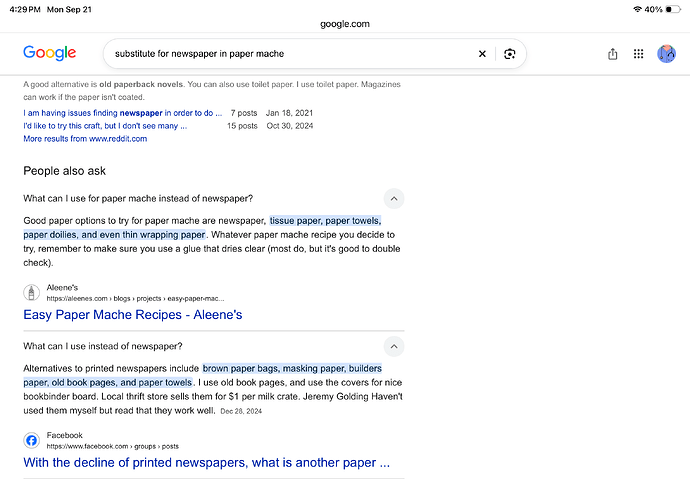The height and width of the screenshot is (479, 690).
Task: Open "I'd like to try this craft" post
Action: pyautogui.click(x=105, y=126)
